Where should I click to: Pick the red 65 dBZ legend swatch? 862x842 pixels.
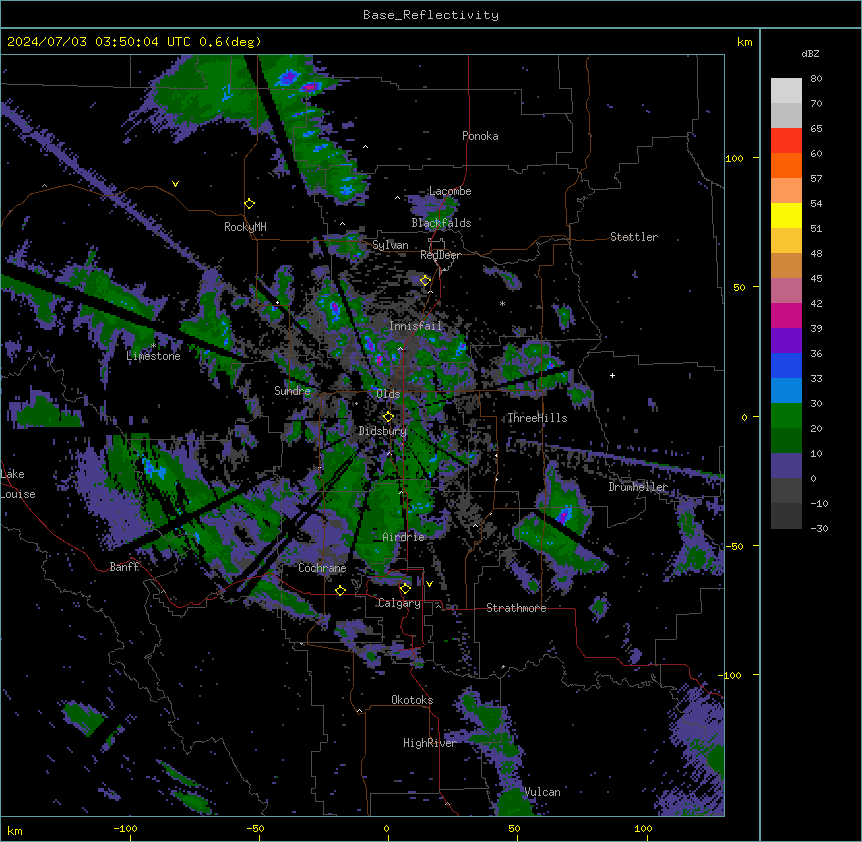coord(786,141)
